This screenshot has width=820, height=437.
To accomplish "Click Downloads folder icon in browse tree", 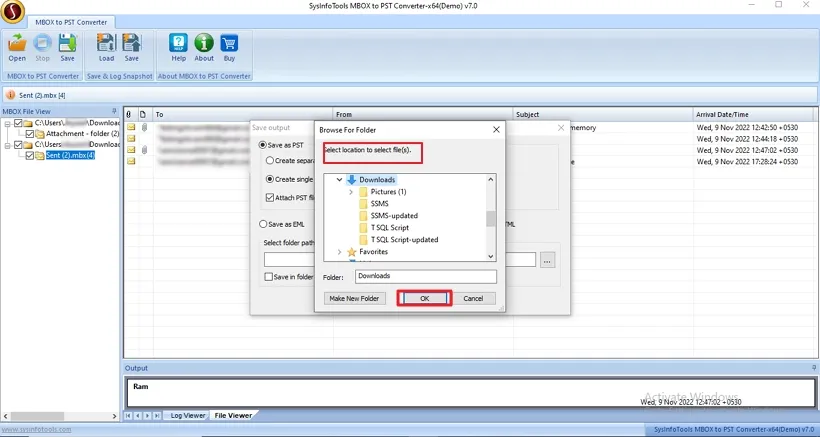I will (x=351, y=179).
